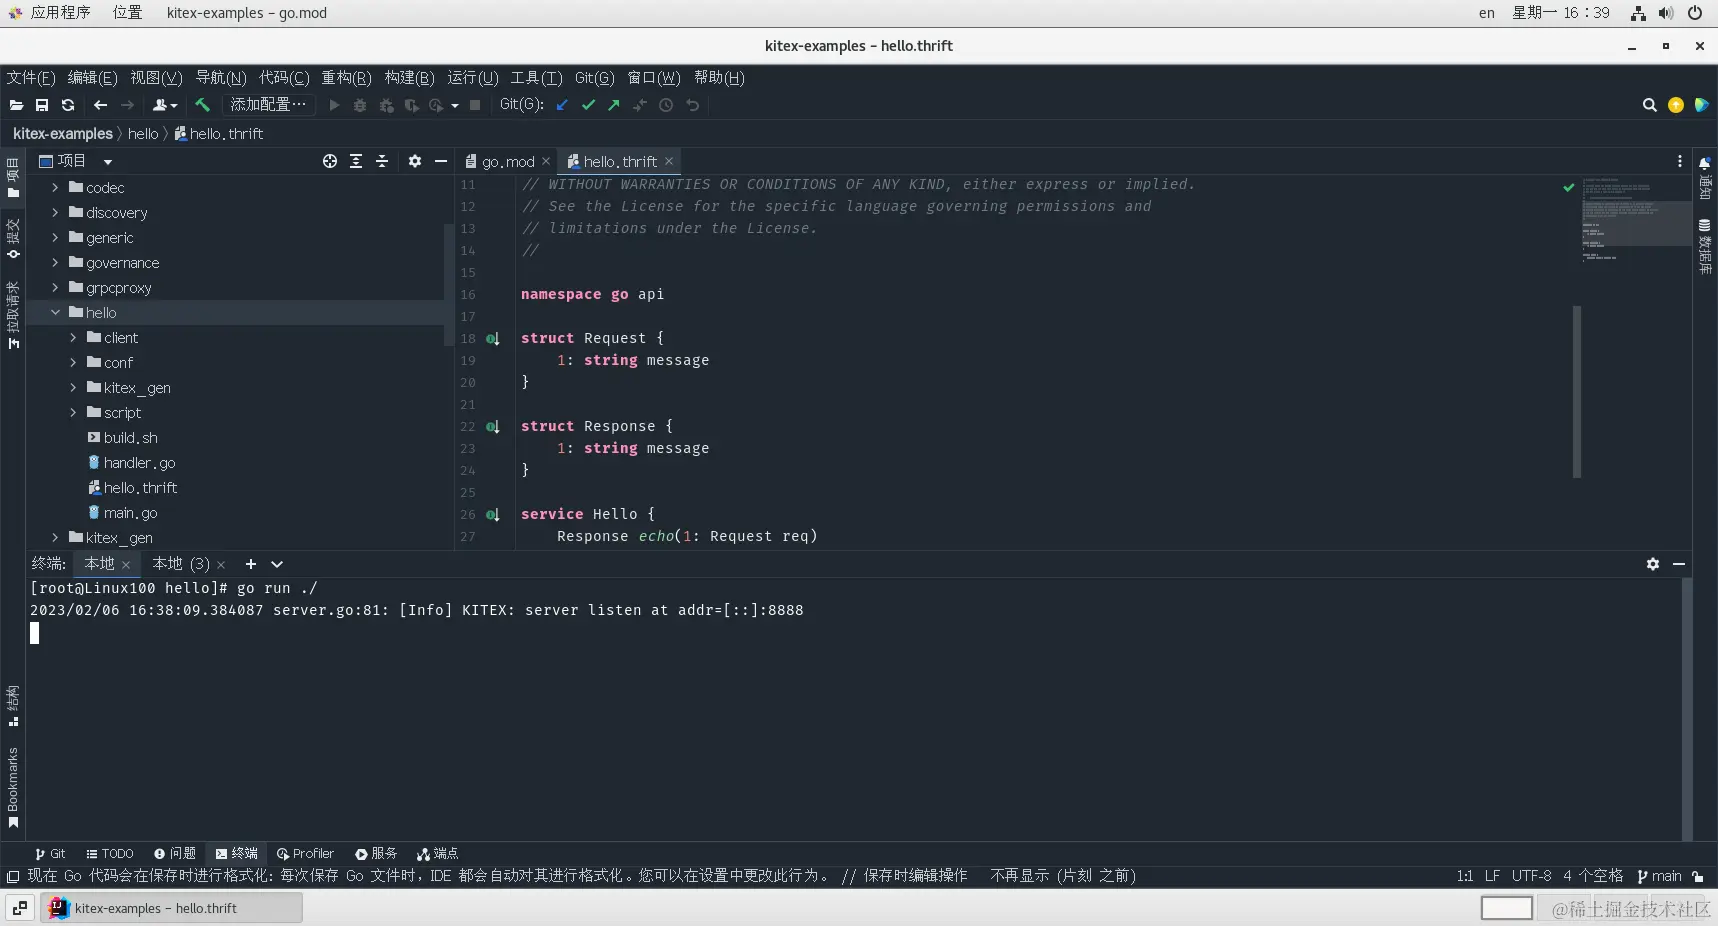Collapse the hello folder

55,313
